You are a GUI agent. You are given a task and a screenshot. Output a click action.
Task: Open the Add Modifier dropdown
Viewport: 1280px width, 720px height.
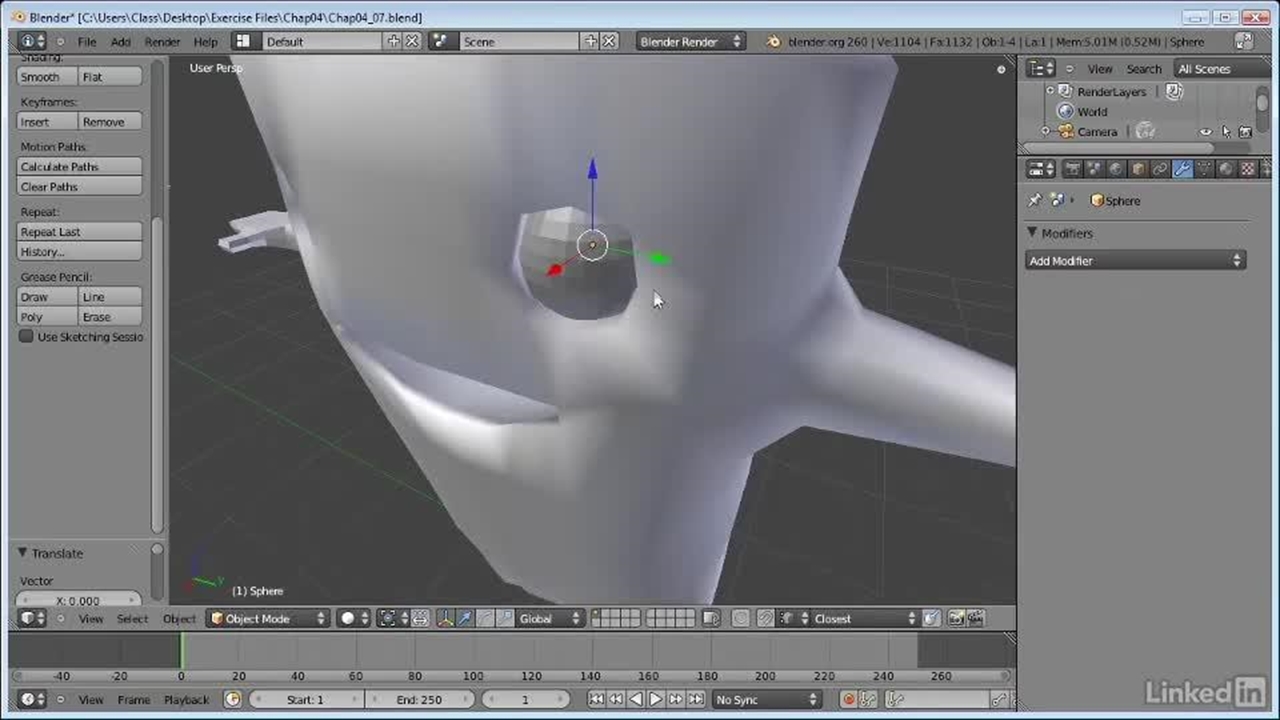[x=1135, y=261]
